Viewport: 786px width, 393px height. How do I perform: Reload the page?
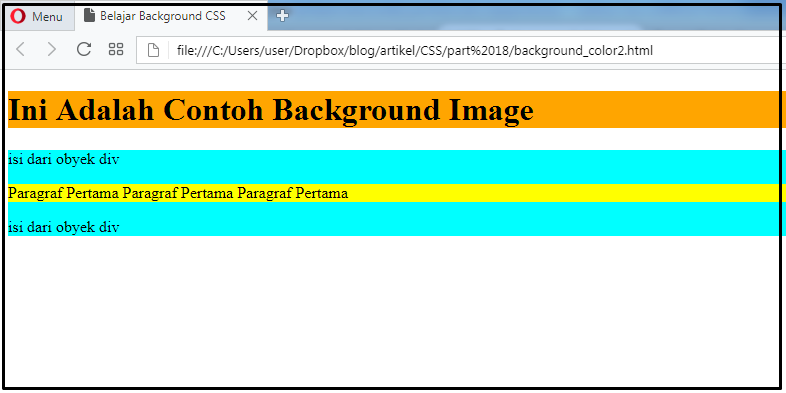point(84,49)
